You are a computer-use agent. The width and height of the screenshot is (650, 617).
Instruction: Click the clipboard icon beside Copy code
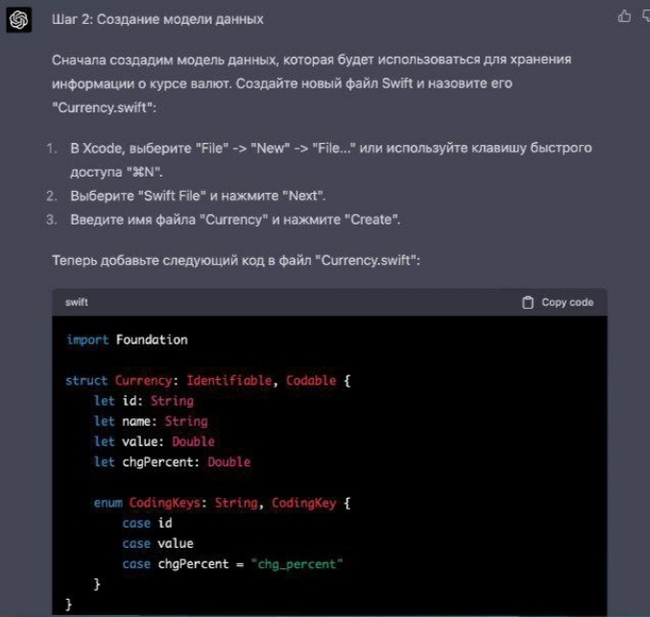pyautogui.click(x=528, y=302)
